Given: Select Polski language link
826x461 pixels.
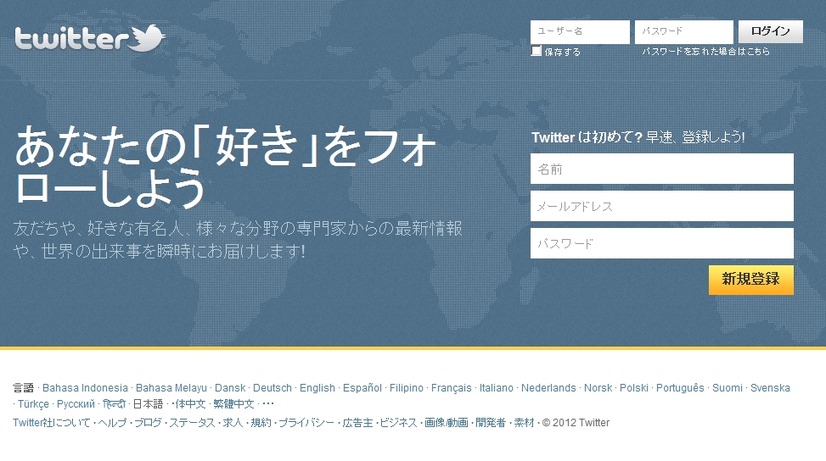Looking at the screenshot, I should pyautogui.click(x=634, y=388).
